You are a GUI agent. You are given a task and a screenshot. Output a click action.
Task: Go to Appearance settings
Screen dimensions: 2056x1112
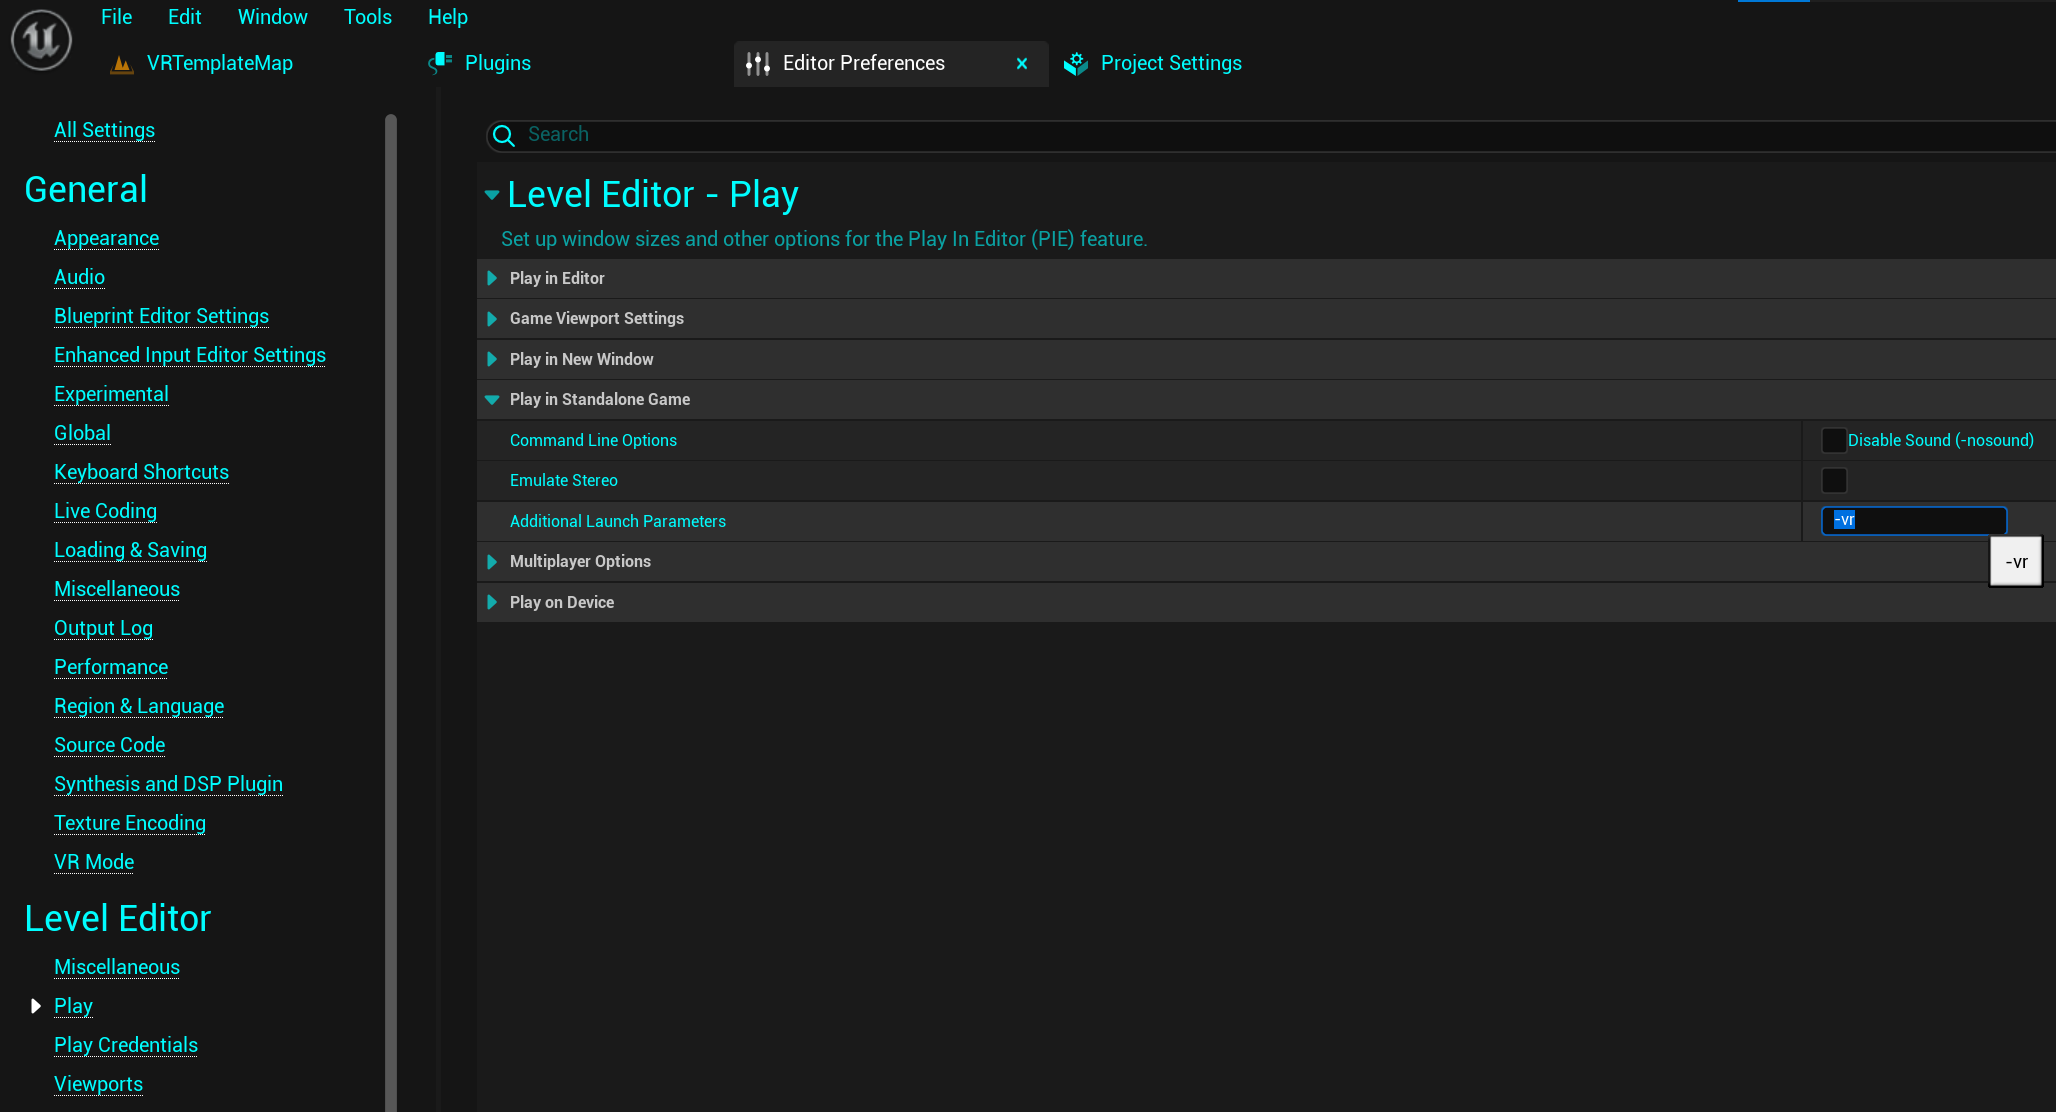[106, 238]
